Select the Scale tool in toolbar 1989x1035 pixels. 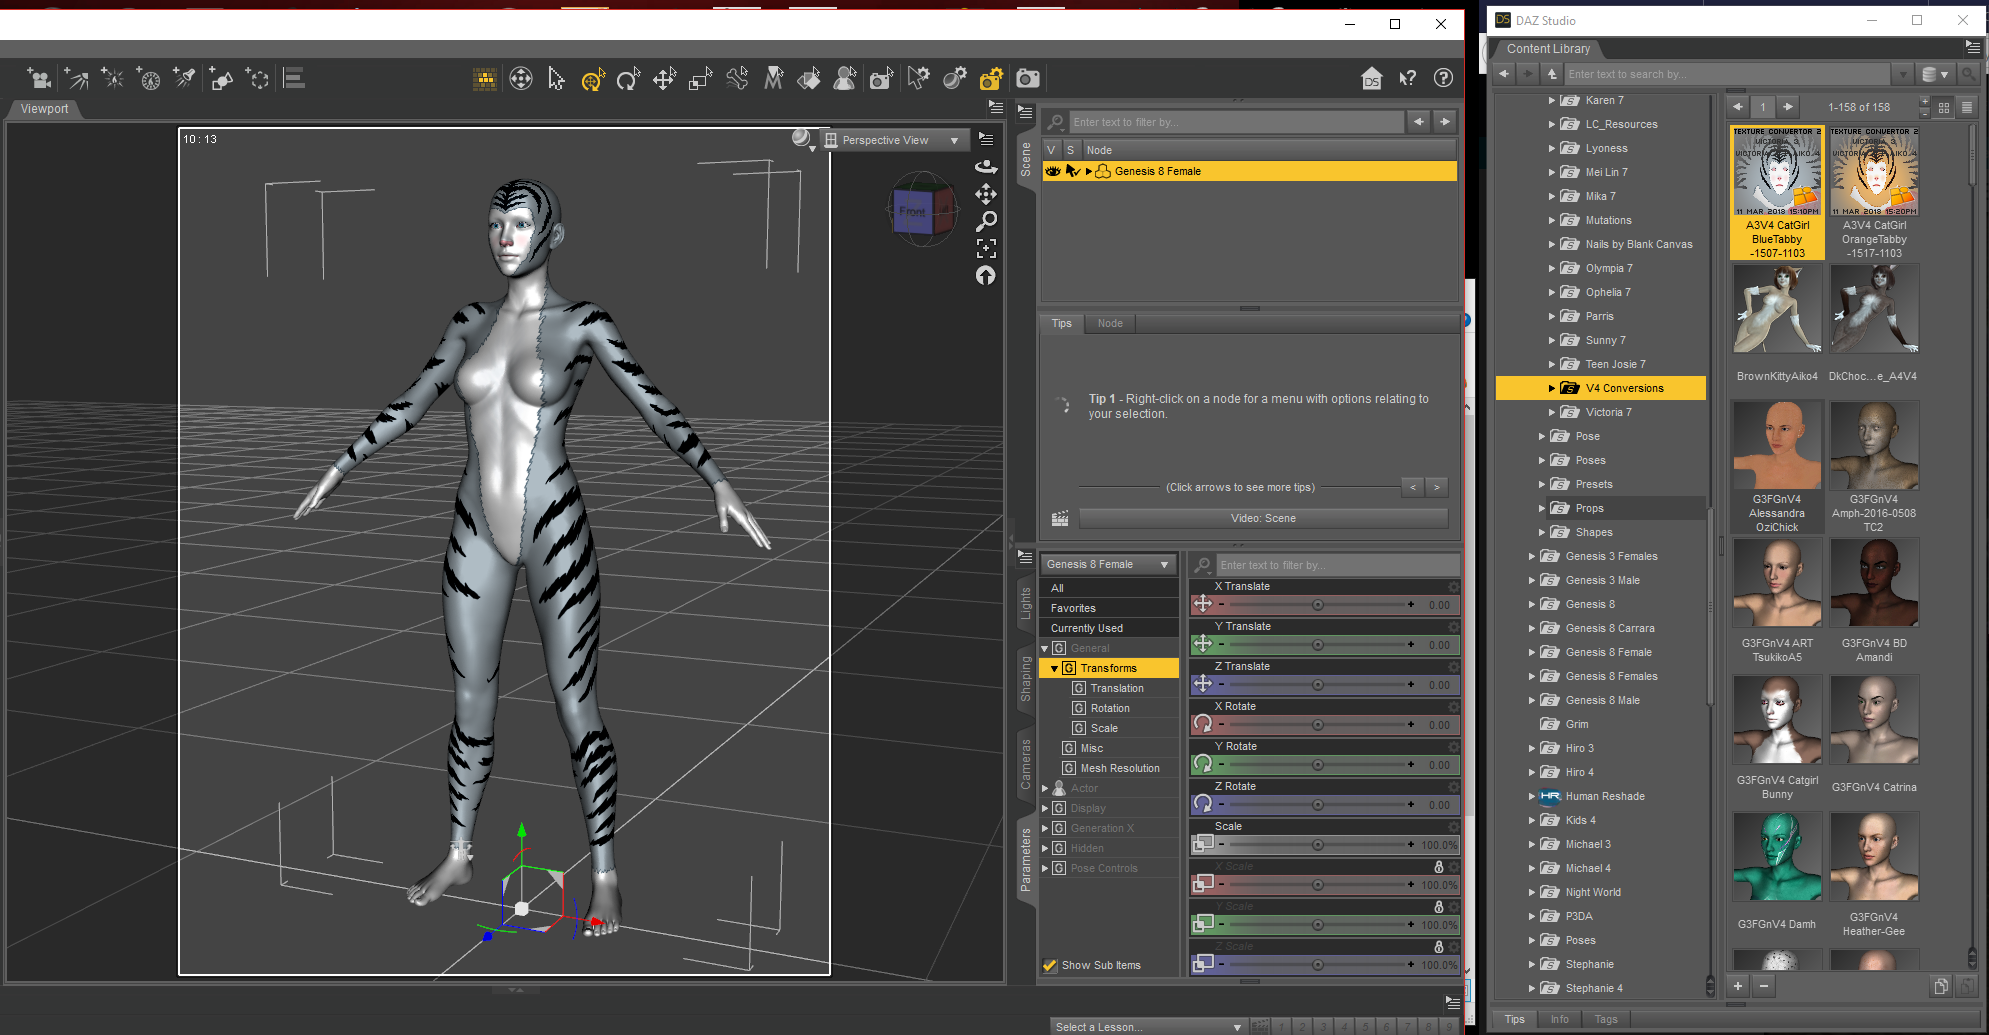tap(700, 79)
